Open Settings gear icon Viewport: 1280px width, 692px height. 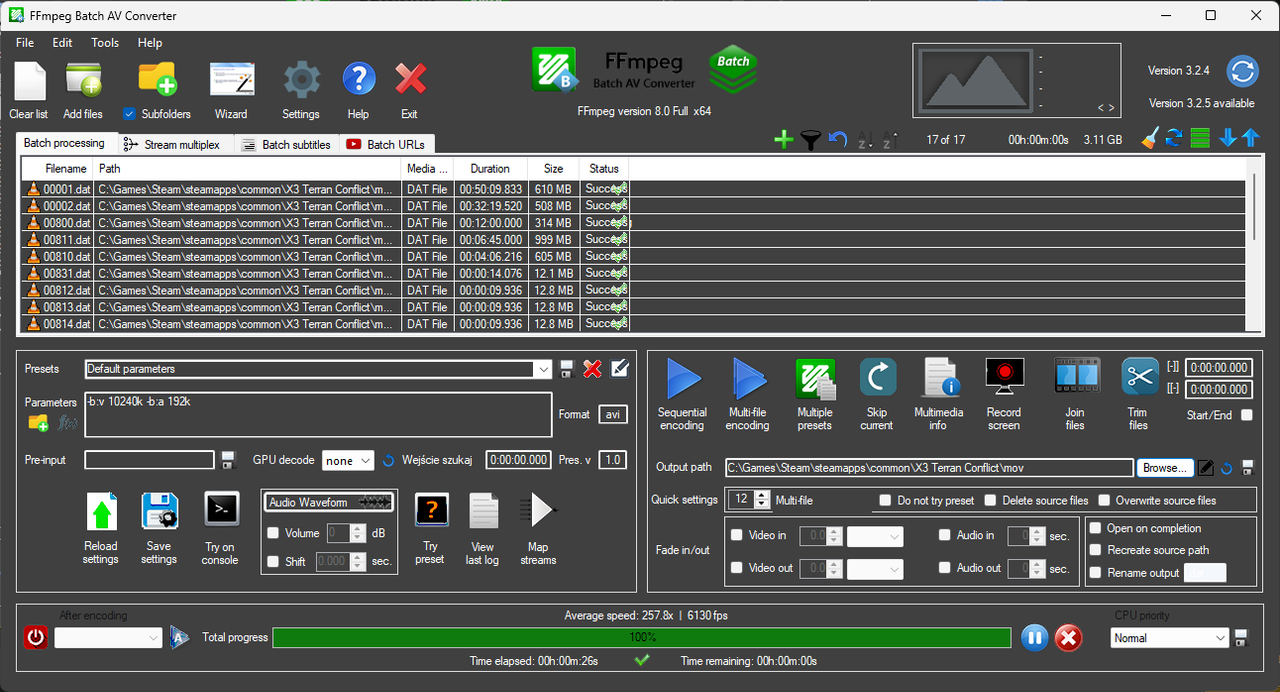[301, 80]
